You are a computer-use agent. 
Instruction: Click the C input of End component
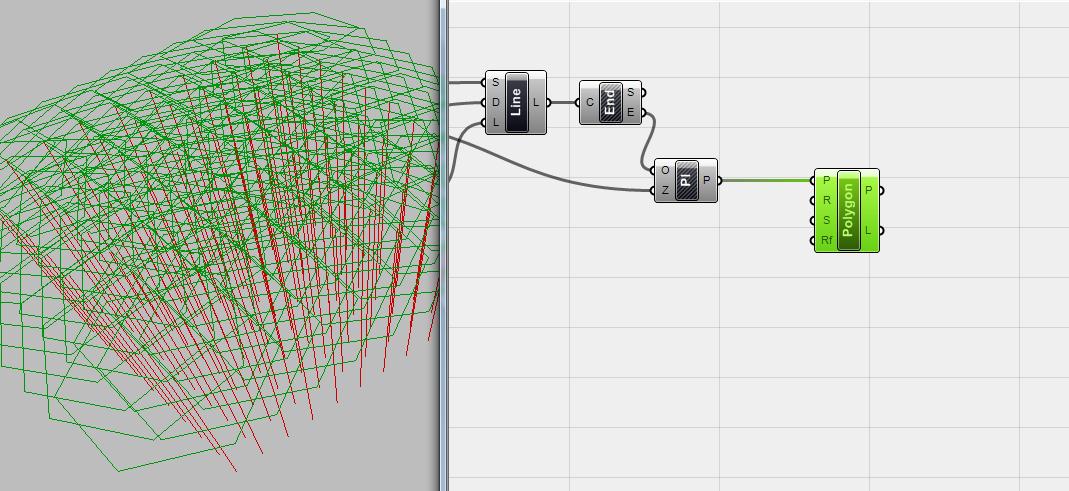pos(590,102)
